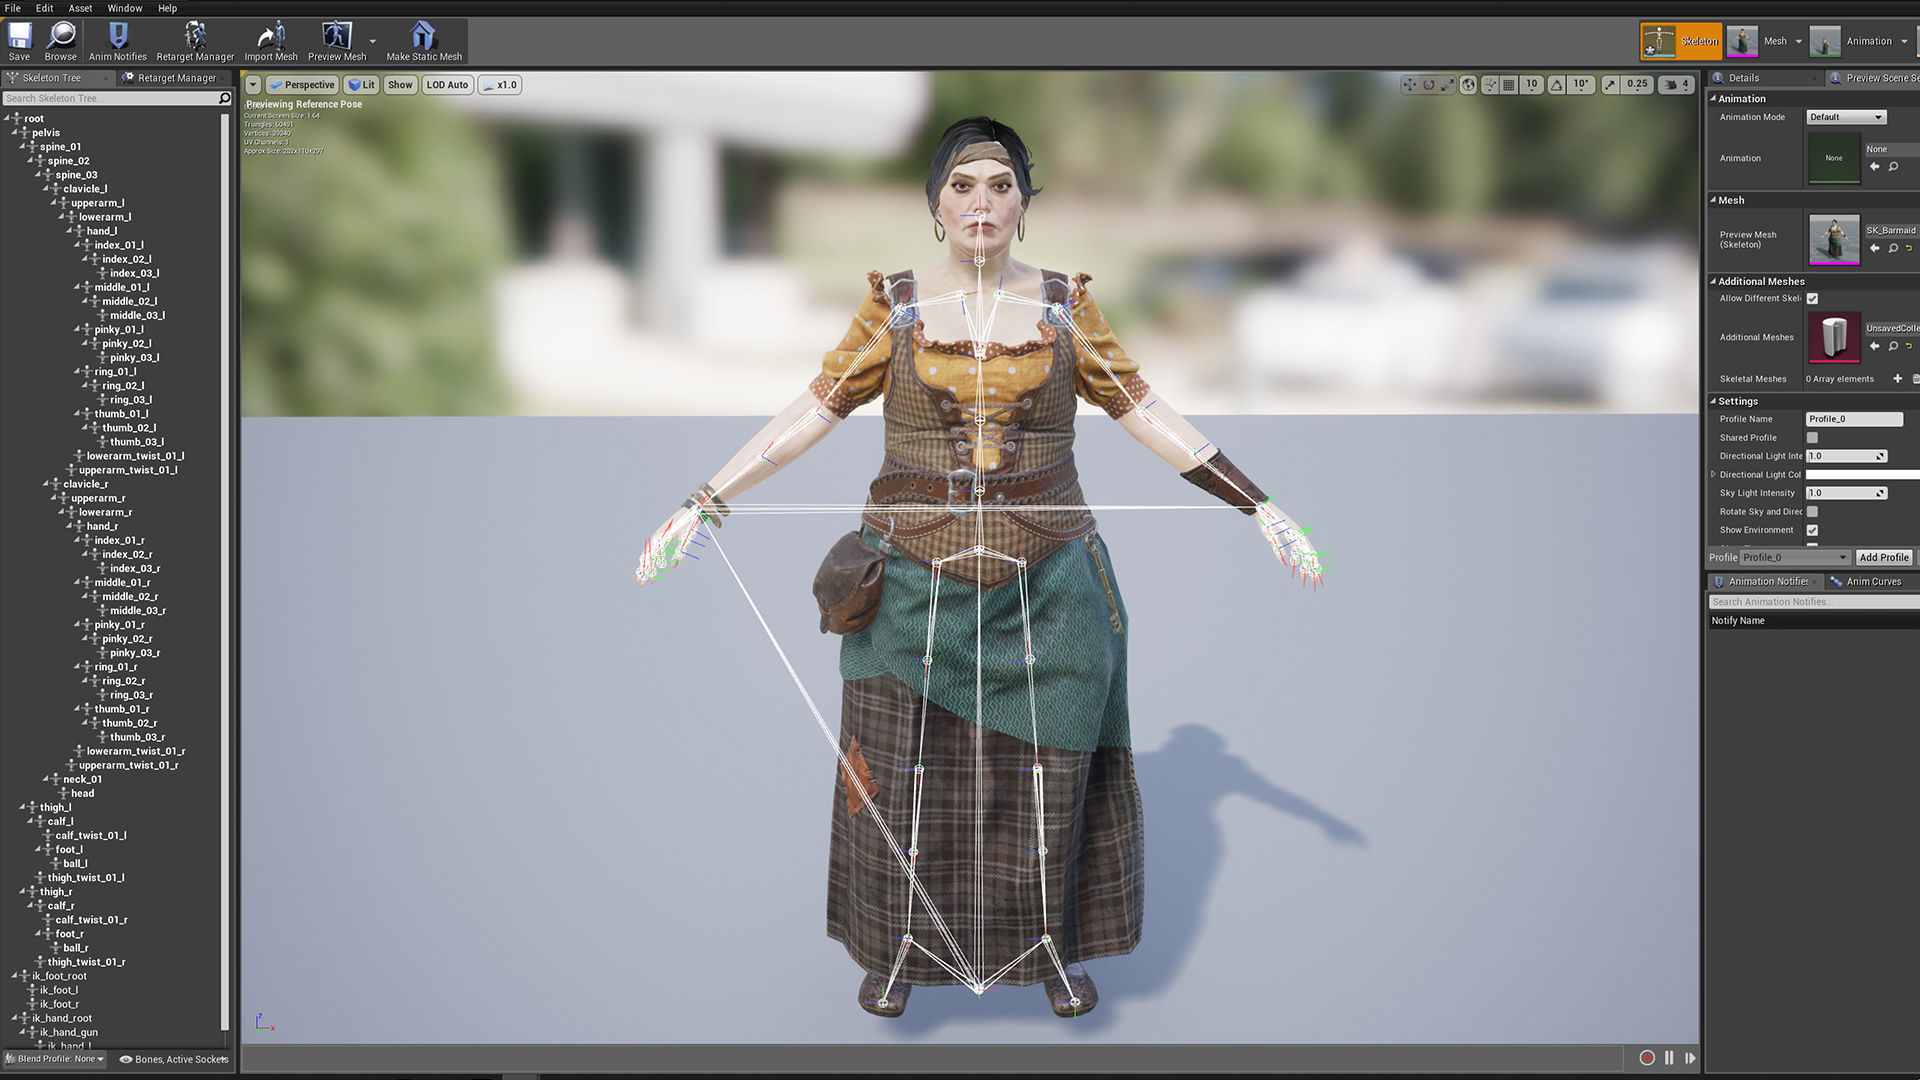Screen dimensions: 1920x1080
Task: Toggle Allow Different Skeletons checkbox
Action: 1812,299
